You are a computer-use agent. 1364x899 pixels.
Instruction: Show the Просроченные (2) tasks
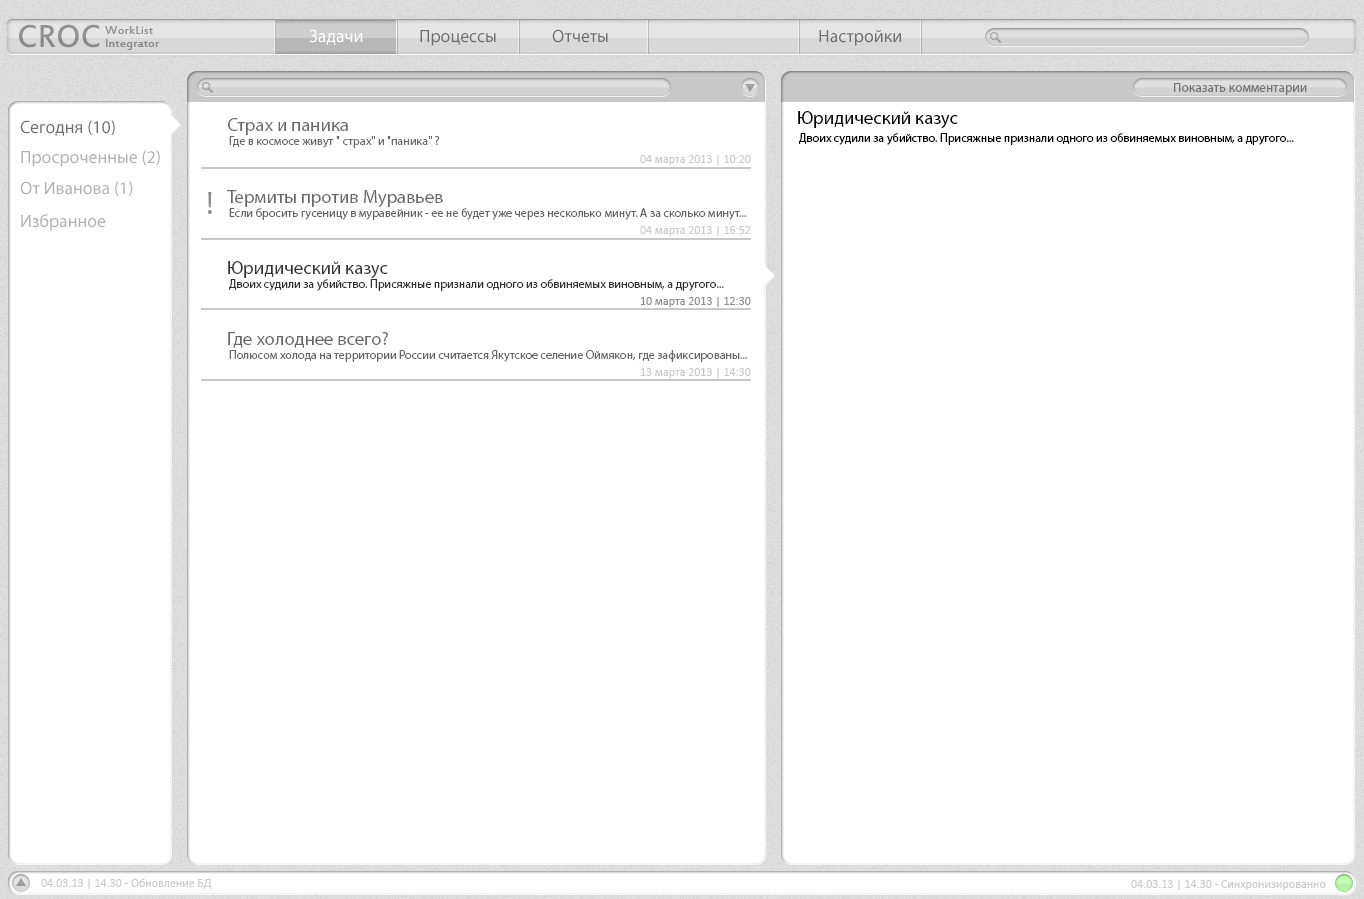(90, 157)
